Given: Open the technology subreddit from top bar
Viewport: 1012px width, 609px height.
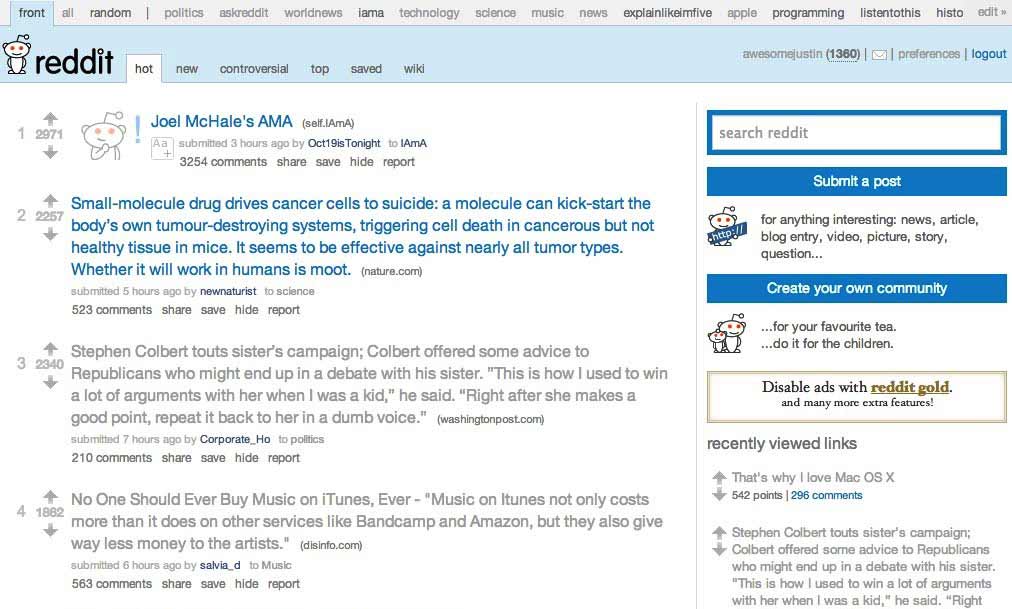Looking at the screenshot, I should (428, 12).
